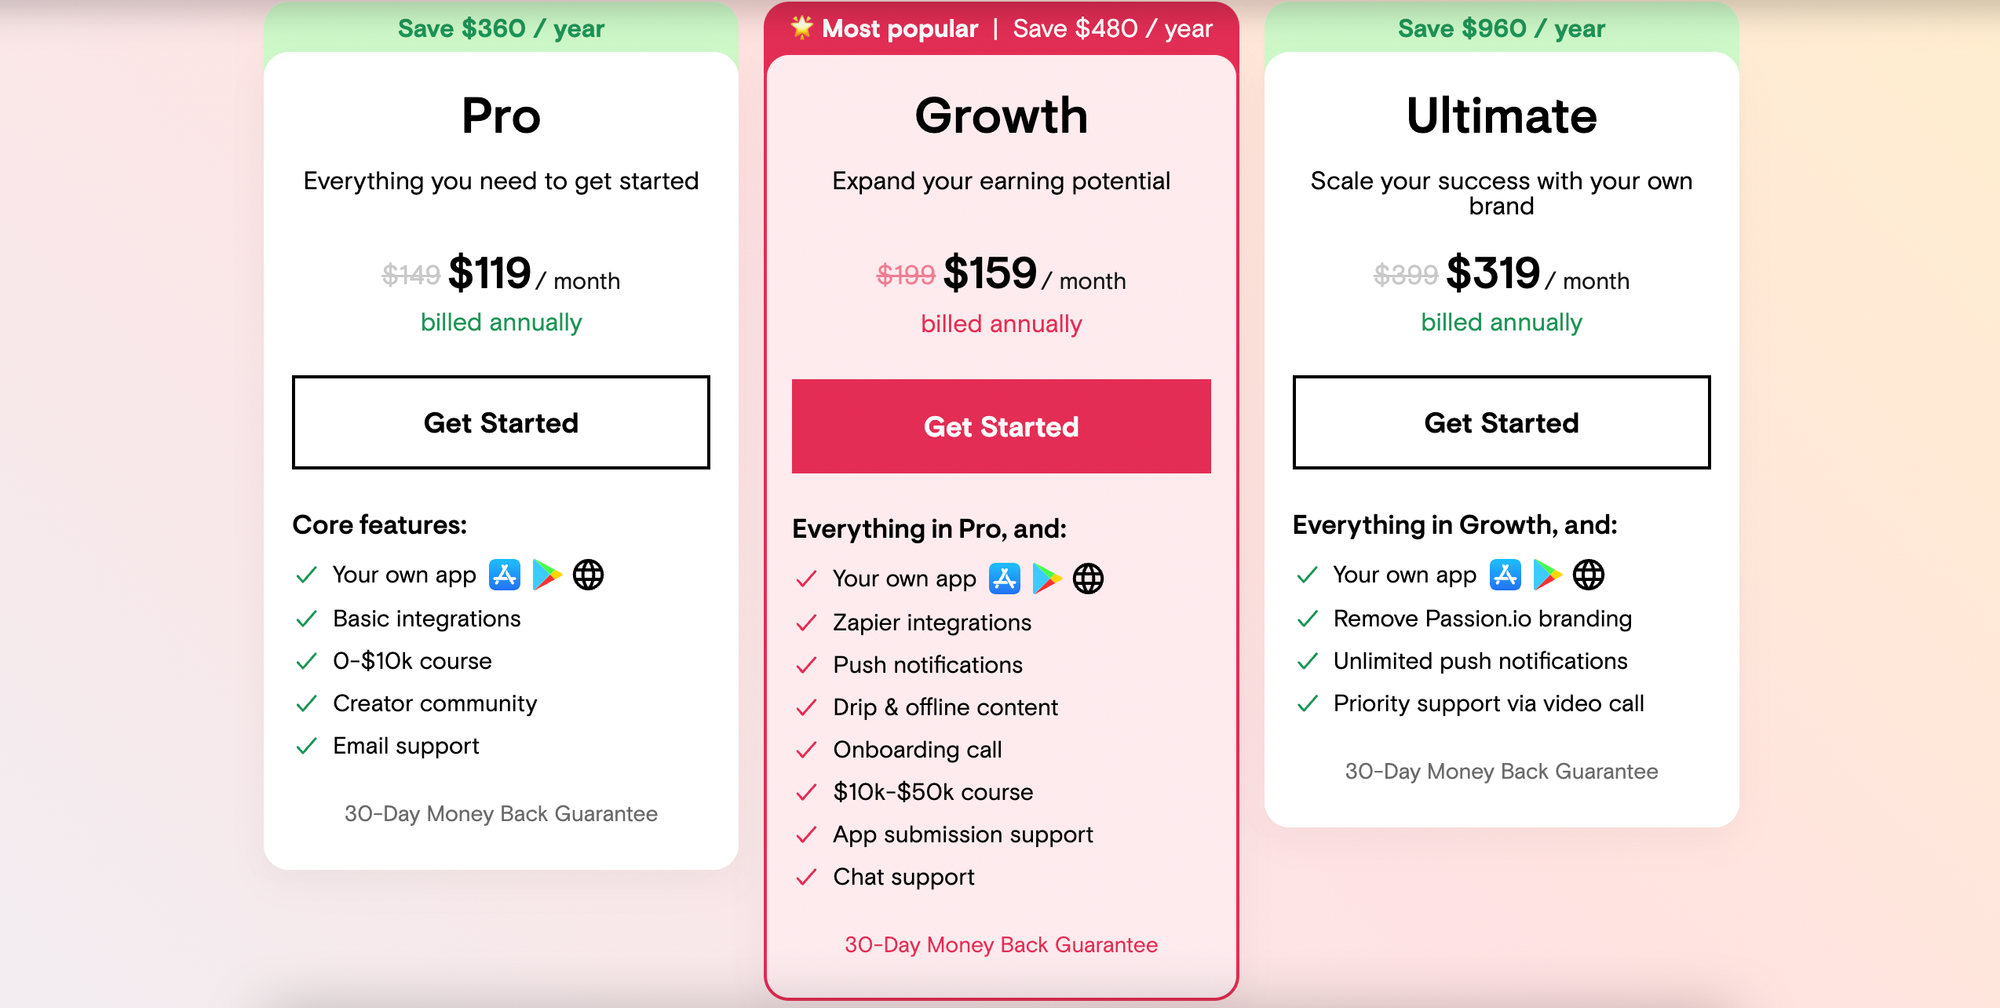
Task: Click the checkmark beside Remove Passion.io branding
Action: coord(1306,618)
